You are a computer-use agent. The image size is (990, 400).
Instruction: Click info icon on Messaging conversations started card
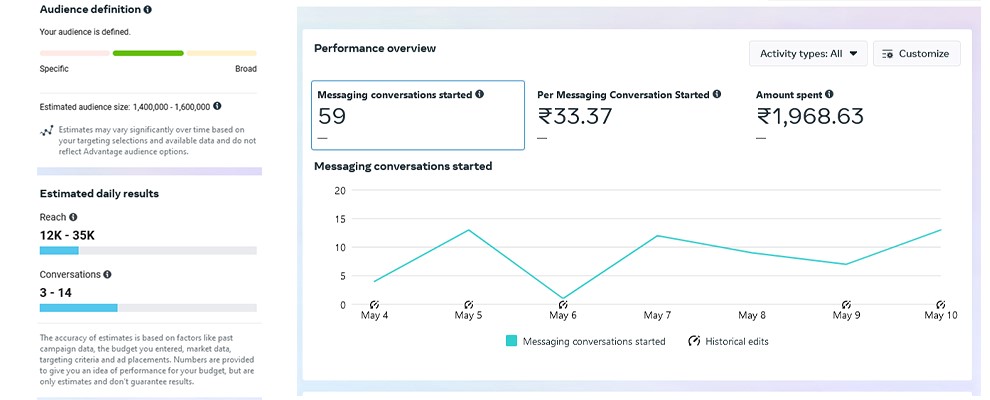pyautogui.click(x=479, y=95)
